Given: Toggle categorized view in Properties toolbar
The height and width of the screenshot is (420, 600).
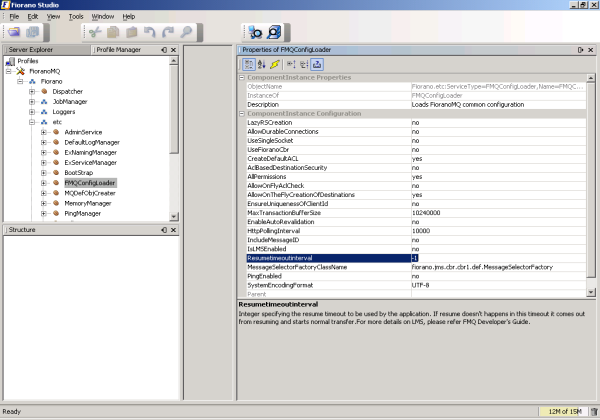Looking at the screenshot, I should click(x=249, y=64).
